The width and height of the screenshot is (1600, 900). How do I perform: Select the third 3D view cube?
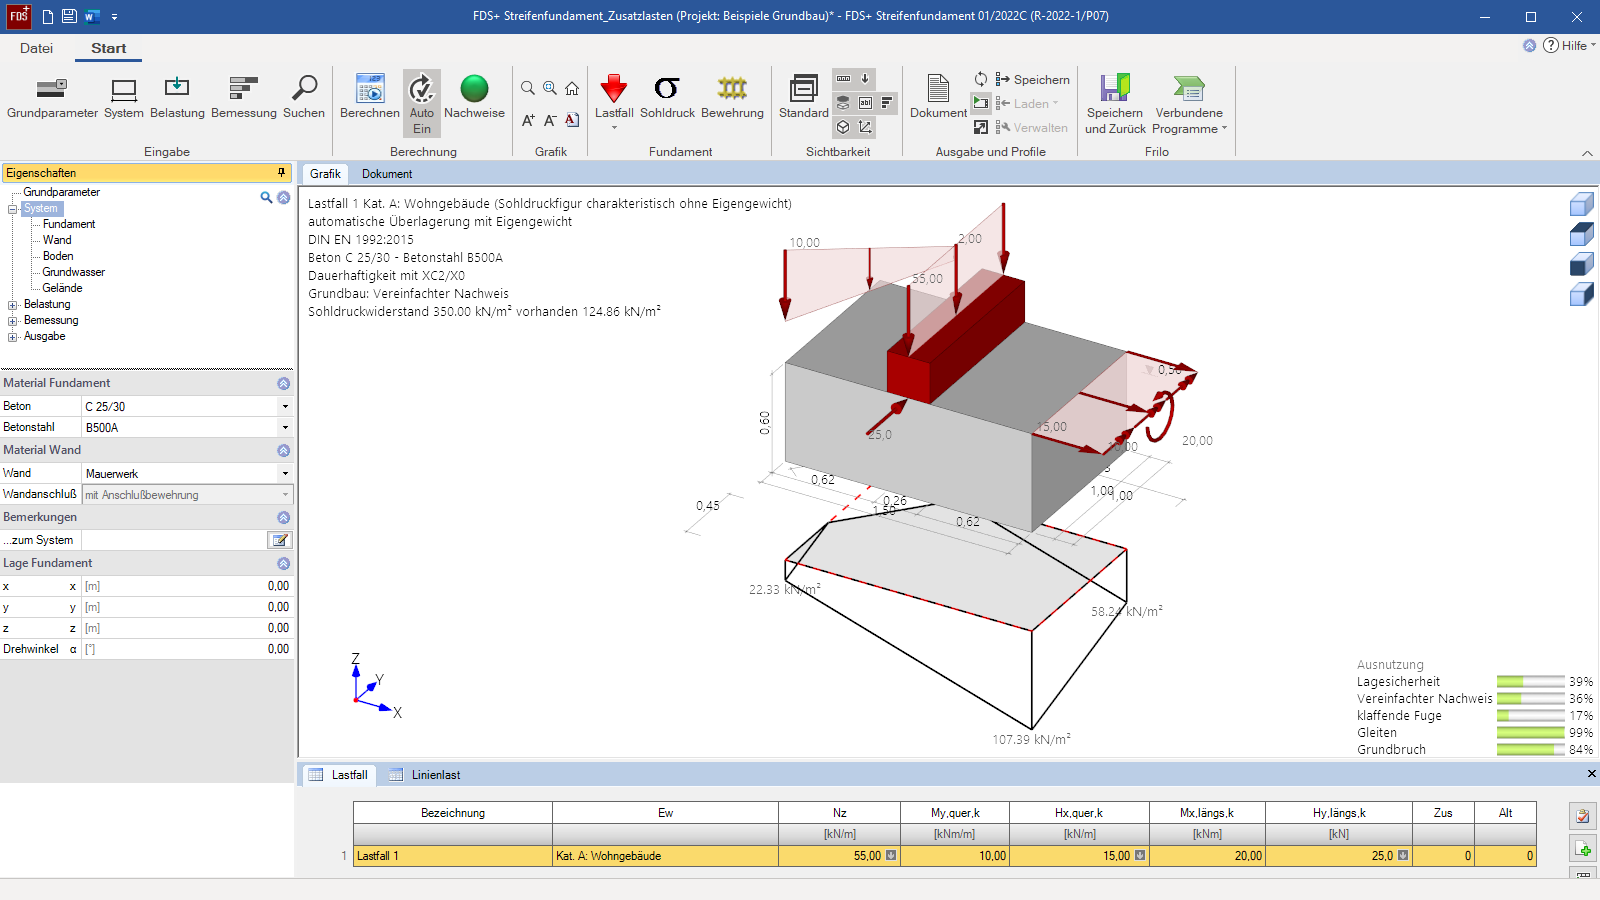1582,265
